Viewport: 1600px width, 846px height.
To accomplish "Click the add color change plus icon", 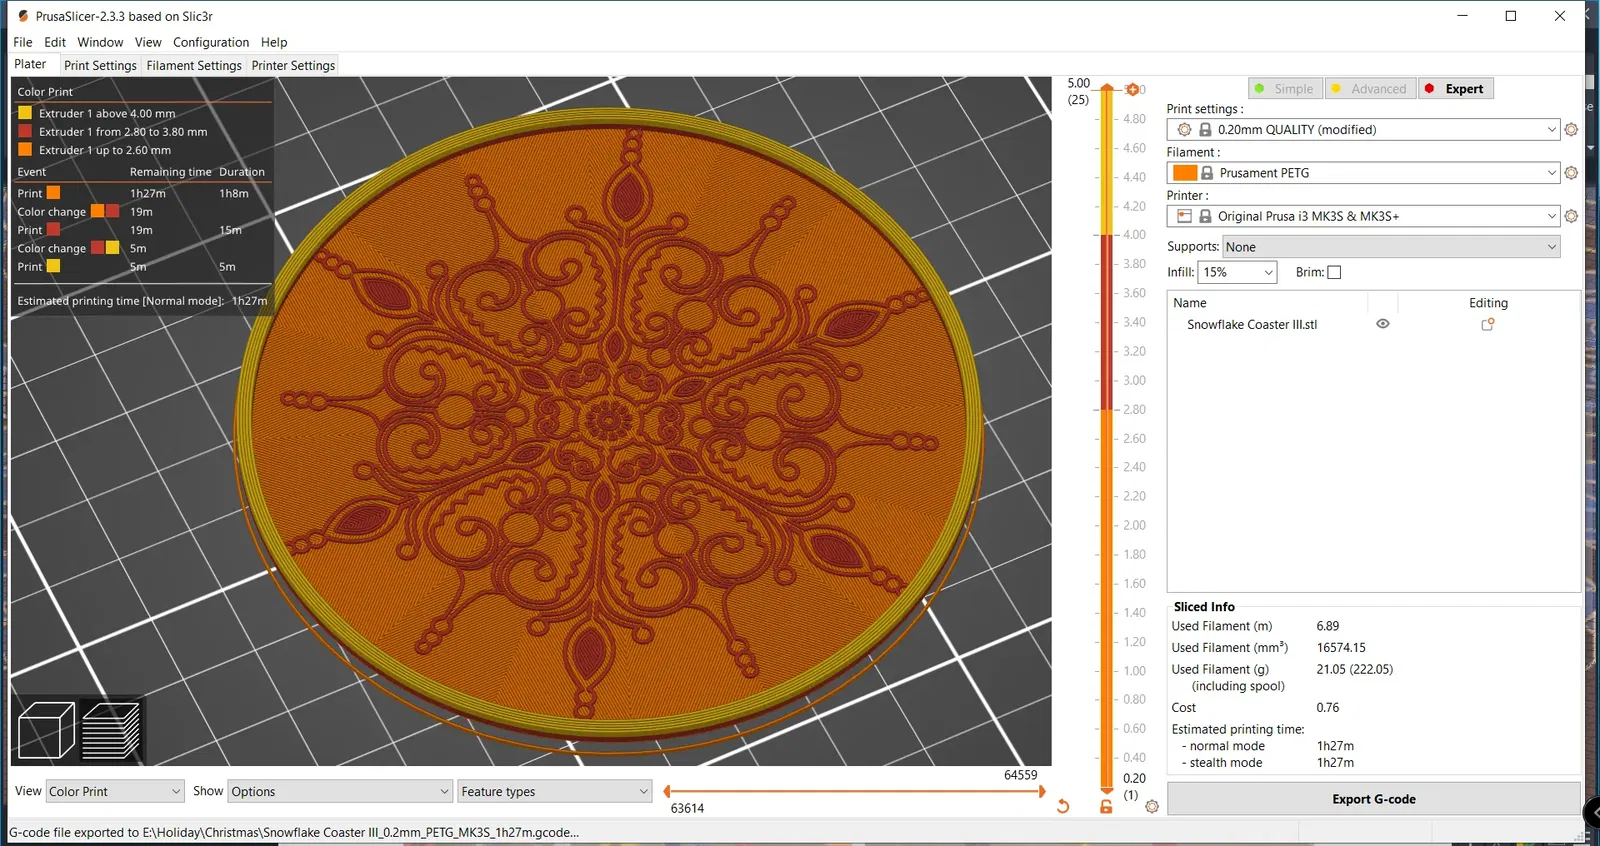I will point(1133,89).
